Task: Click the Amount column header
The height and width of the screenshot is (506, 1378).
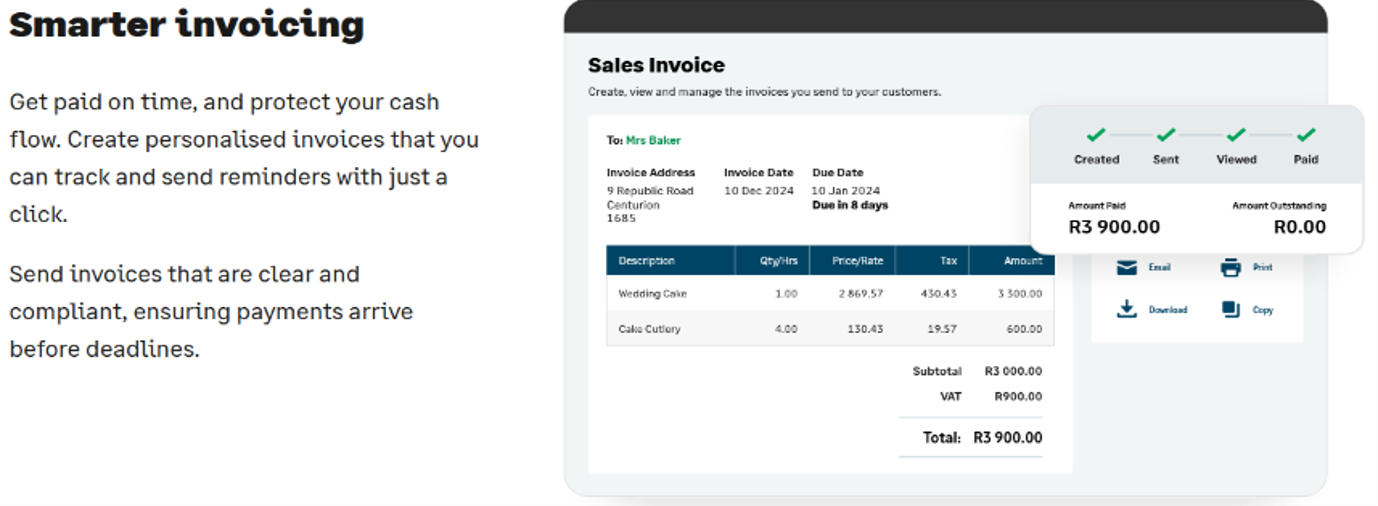Action: [x=1011, y=261]
